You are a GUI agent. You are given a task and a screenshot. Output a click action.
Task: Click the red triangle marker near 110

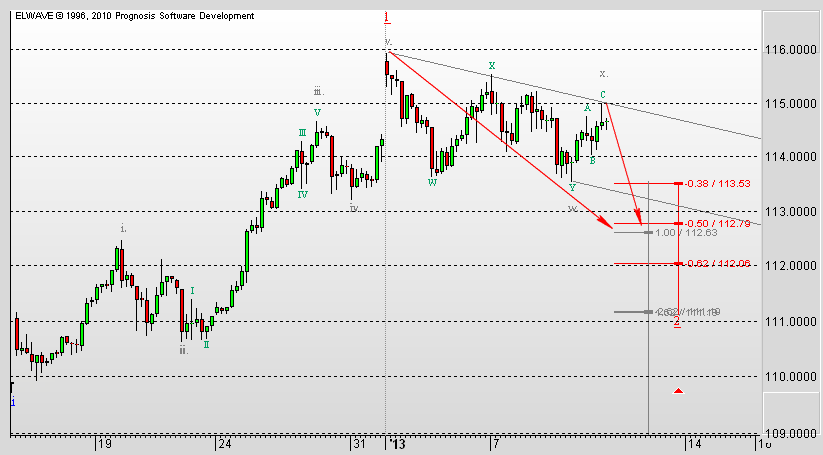679,390
